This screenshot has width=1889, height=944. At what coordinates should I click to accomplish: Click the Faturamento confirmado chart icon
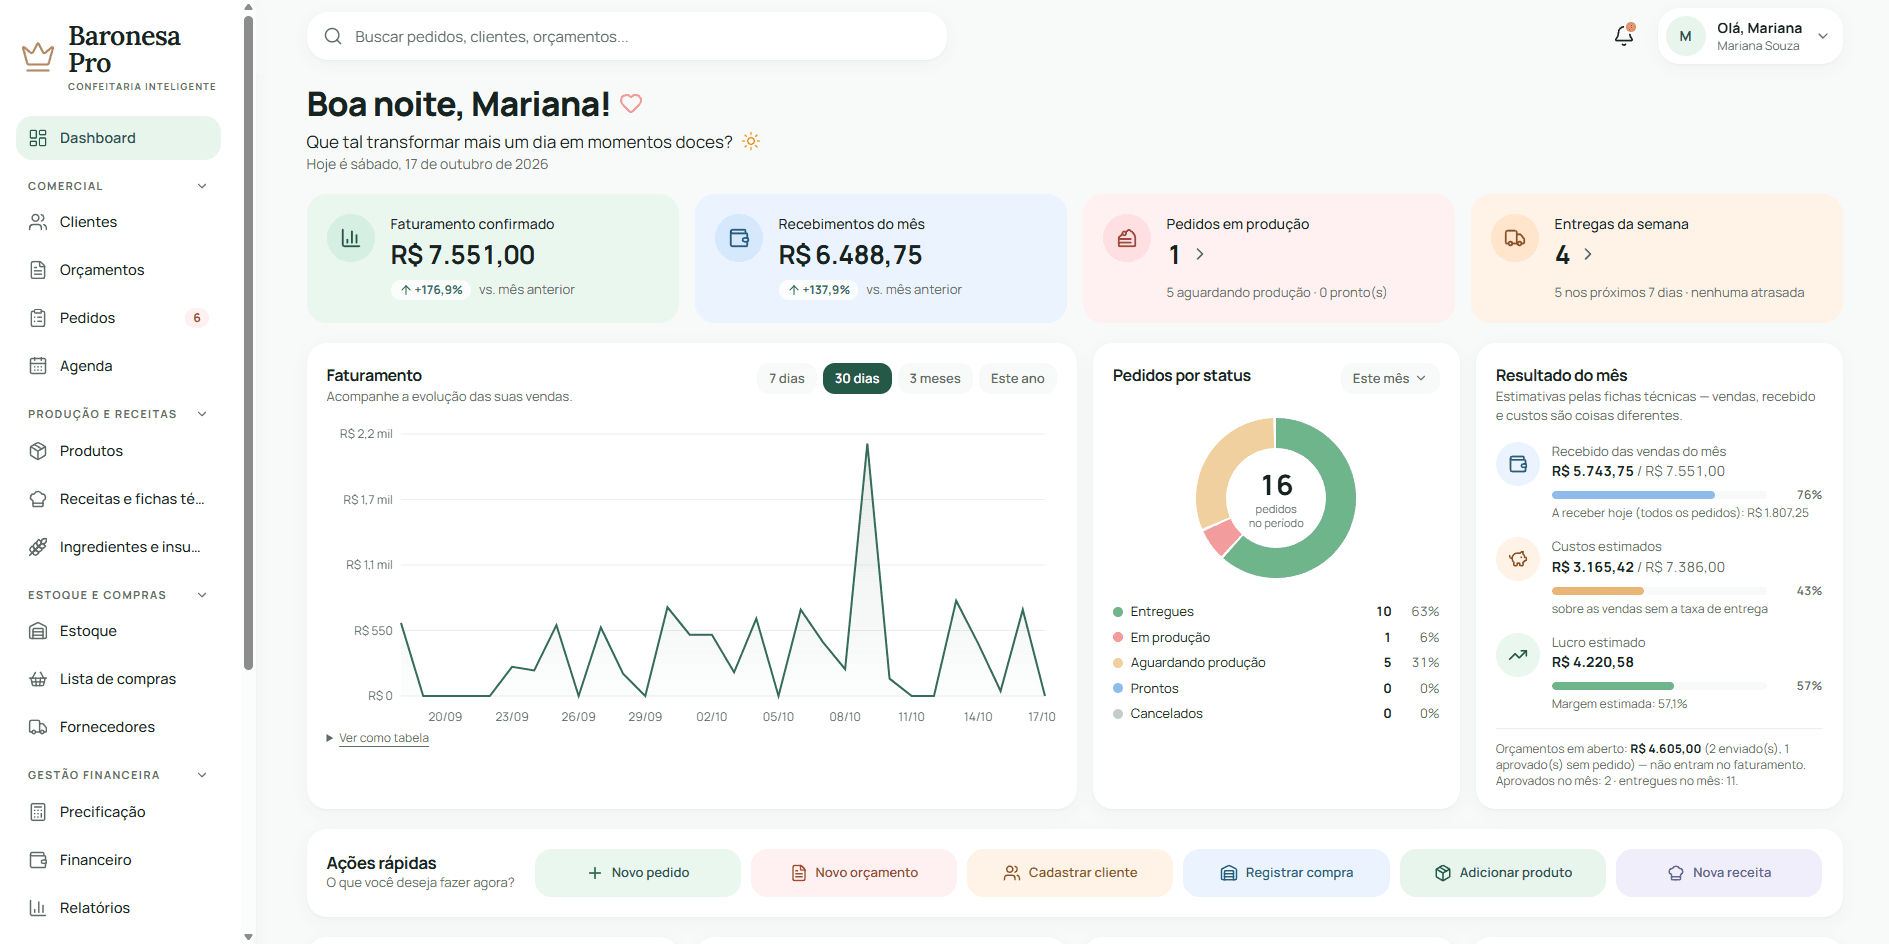pos(351,238)
